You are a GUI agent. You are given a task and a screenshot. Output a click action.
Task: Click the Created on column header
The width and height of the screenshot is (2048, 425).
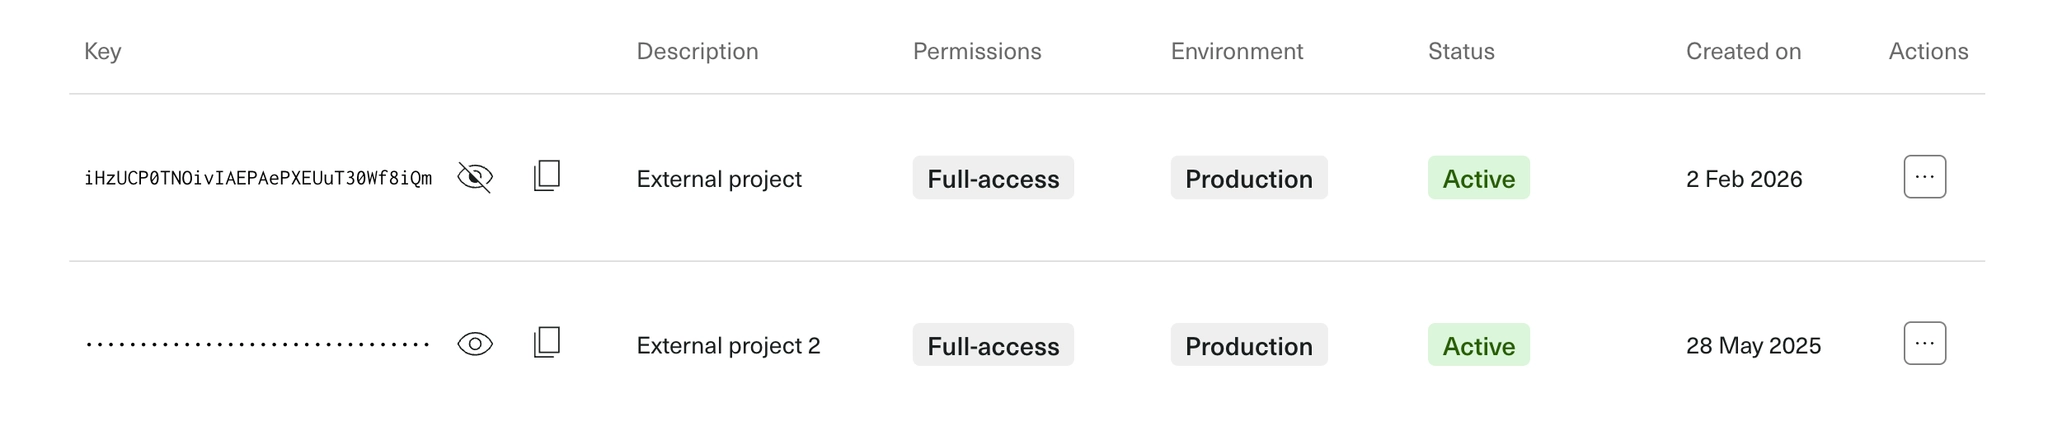coord(1743,51)
